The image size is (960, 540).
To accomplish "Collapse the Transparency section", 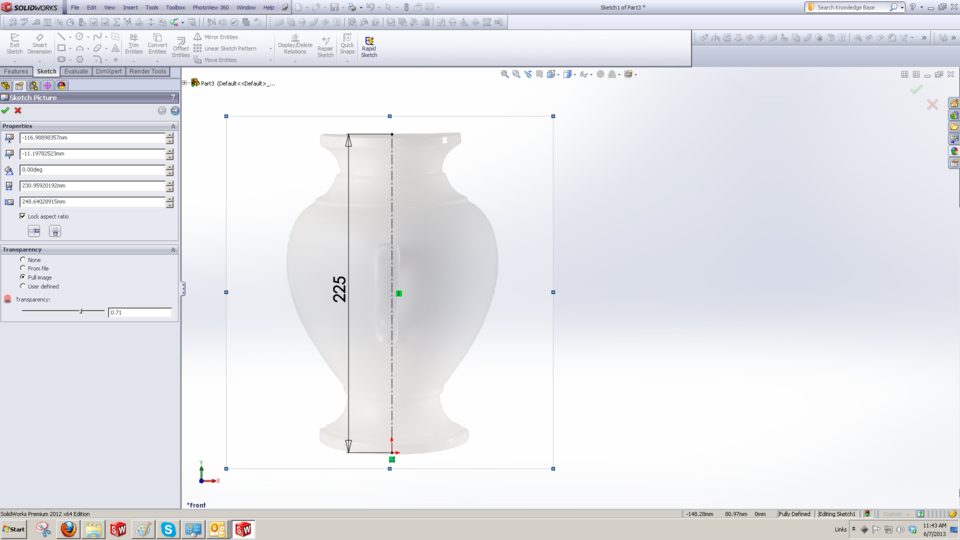I will pos(173,250).
